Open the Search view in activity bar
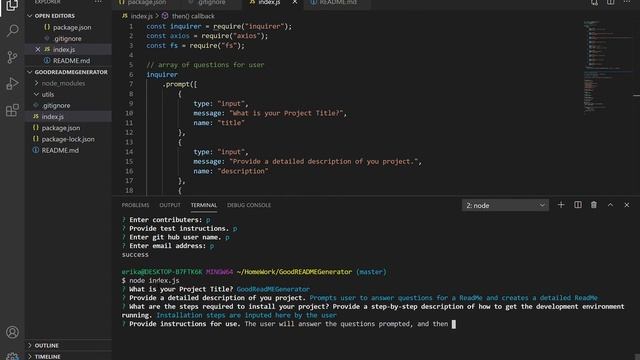This screenshot has width=640, height=360. (12, 31)
